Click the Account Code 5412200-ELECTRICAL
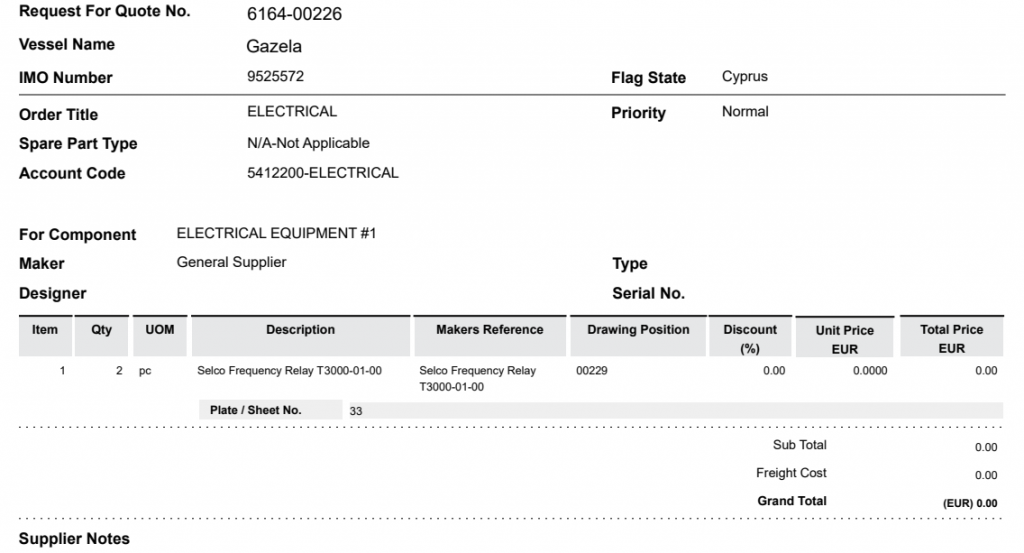Screen dimensions: 1024x553 [323, 173]
